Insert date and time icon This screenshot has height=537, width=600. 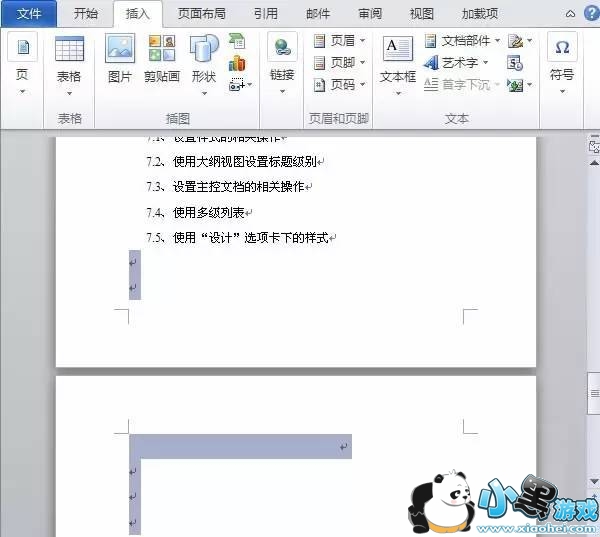pos(515,63)
